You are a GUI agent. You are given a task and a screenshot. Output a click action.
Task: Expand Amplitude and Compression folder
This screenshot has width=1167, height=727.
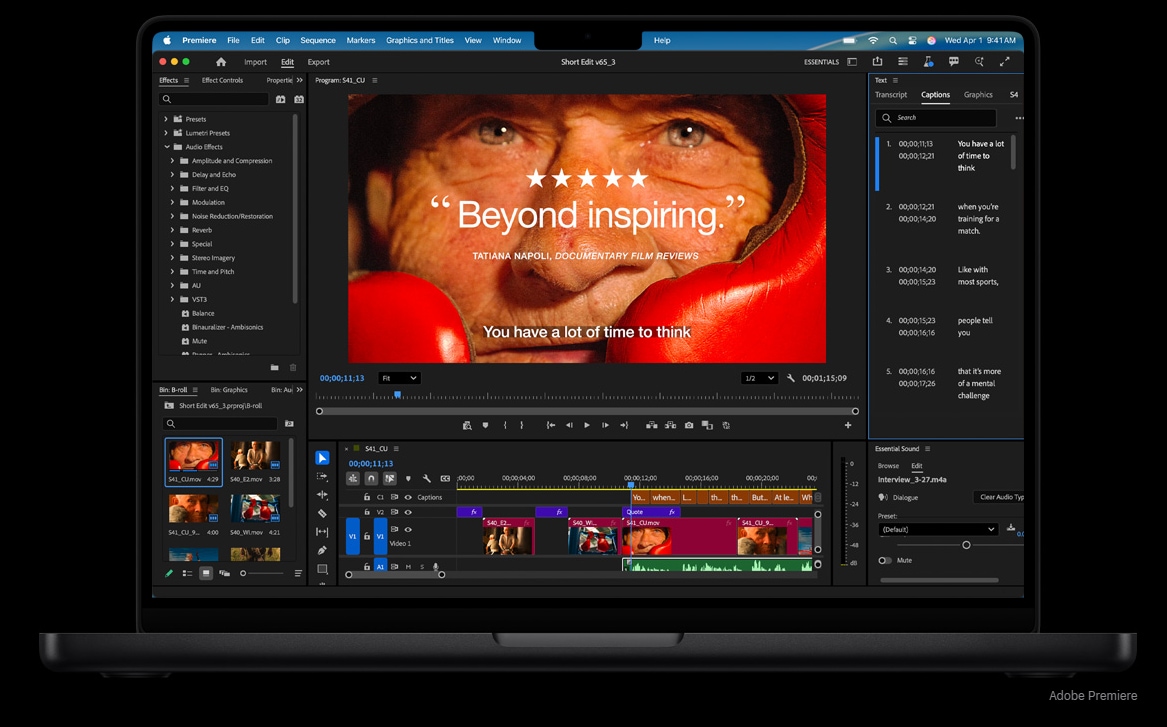(x=173, y=161)
